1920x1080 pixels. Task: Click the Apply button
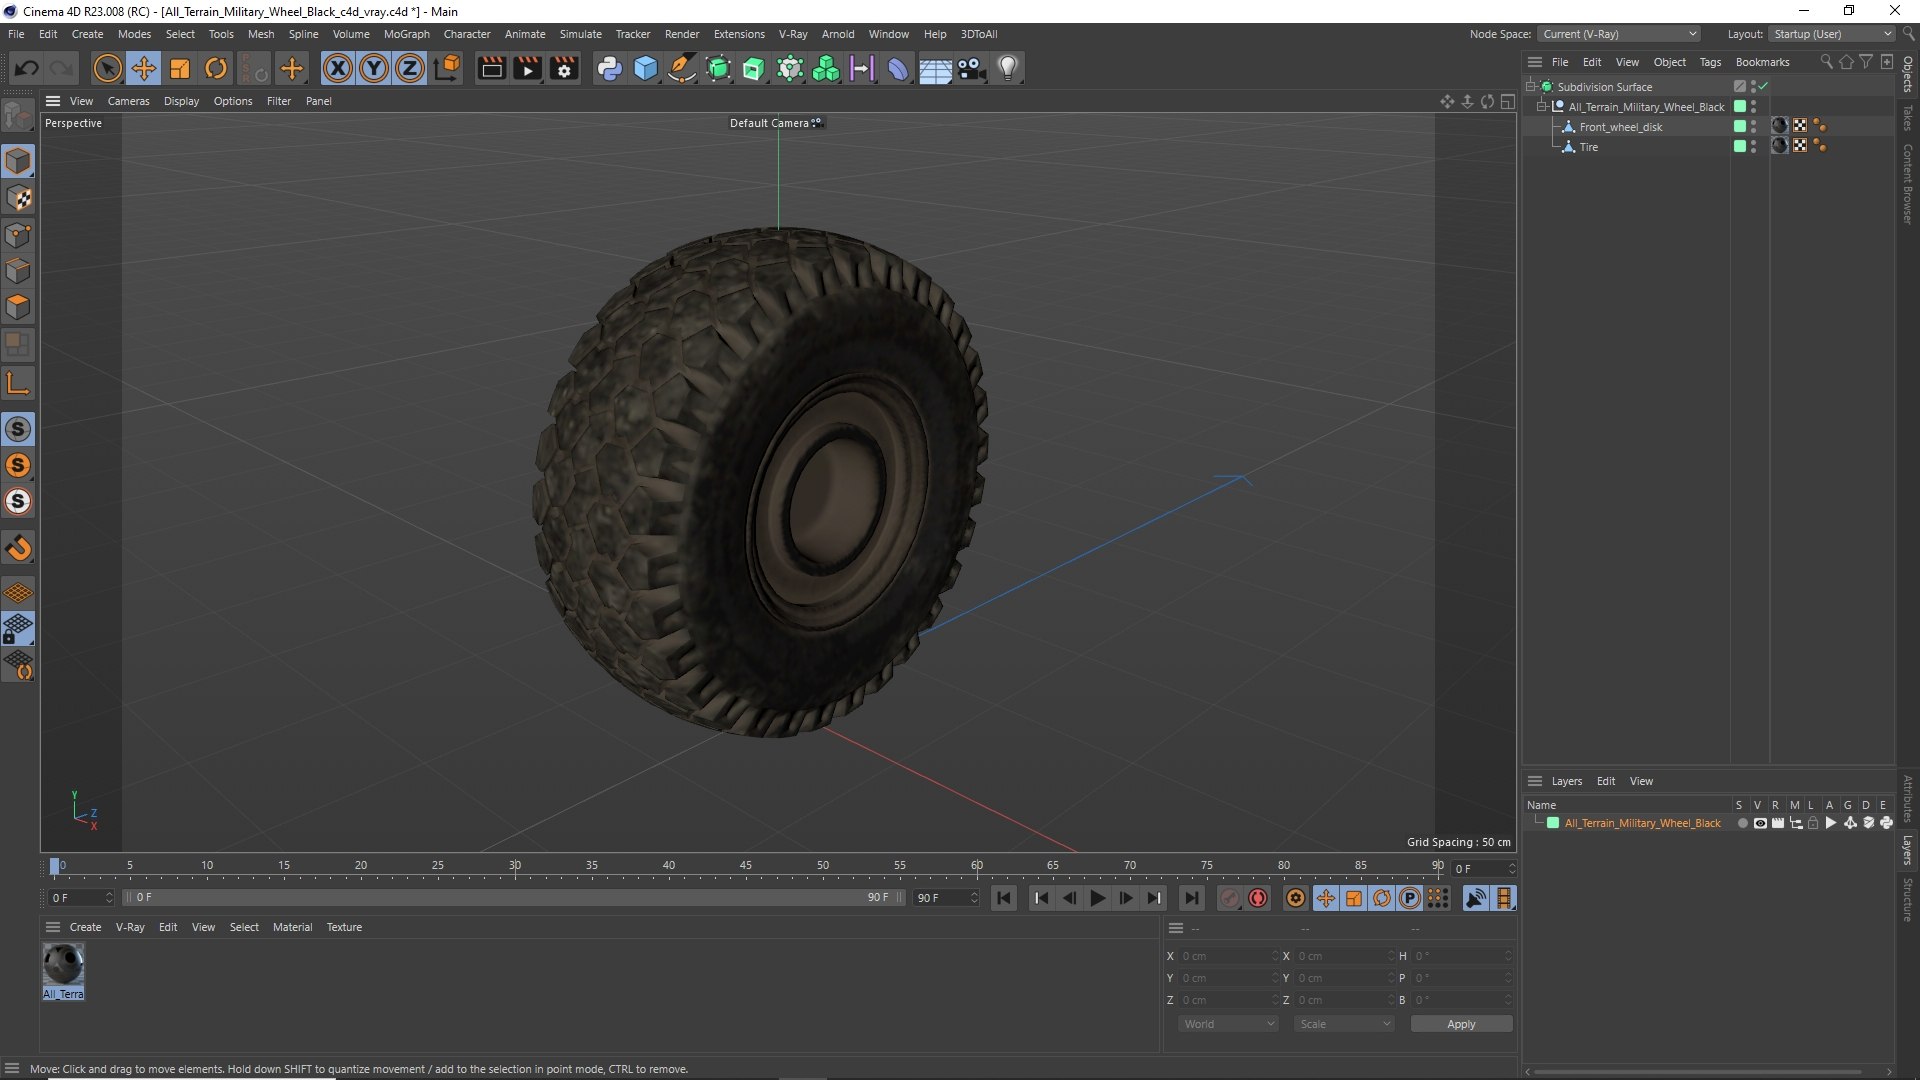tap(1461, 1024)
